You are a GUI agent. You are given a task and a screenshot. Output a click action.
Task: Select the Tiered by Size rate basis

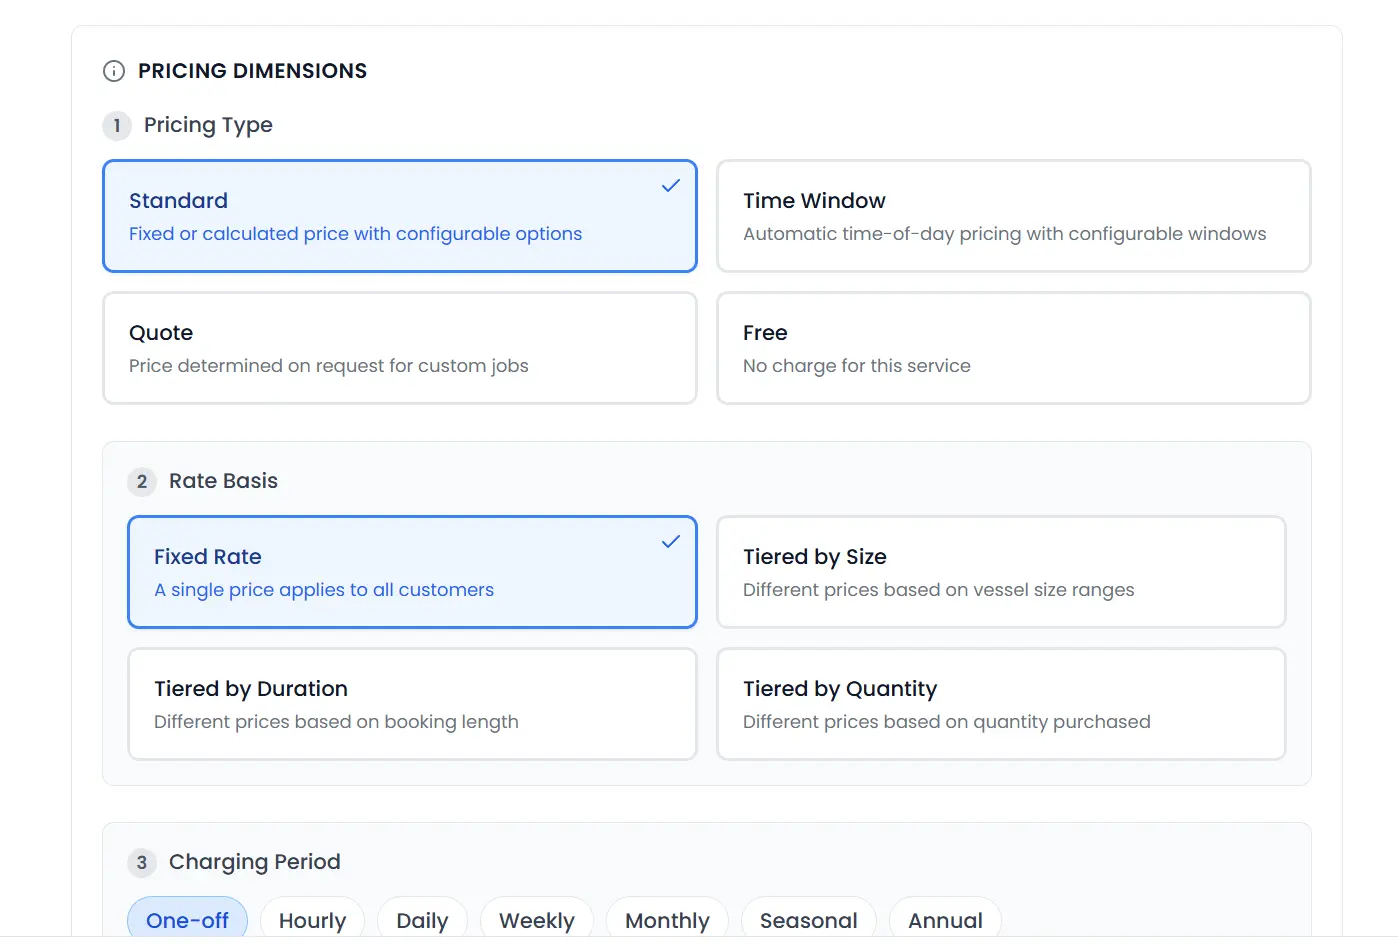click(1000, 571)
